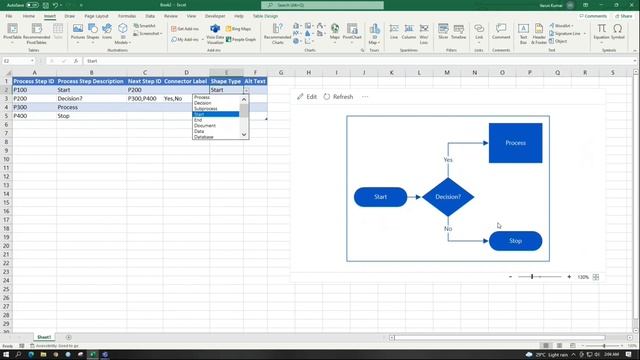Launch Visio Data Visualizer add-in

(215, 33)
